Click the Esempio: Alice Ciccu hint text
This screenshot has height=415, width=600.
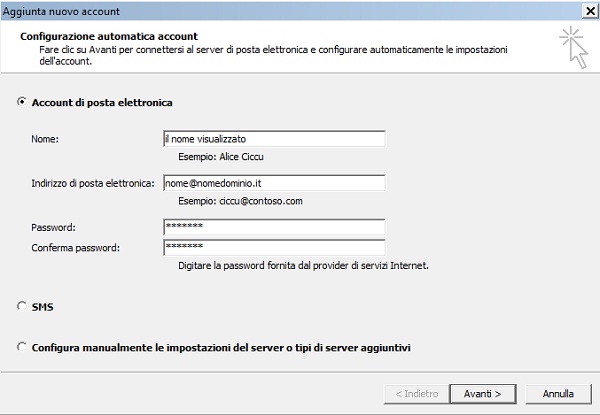click(221, 157)
